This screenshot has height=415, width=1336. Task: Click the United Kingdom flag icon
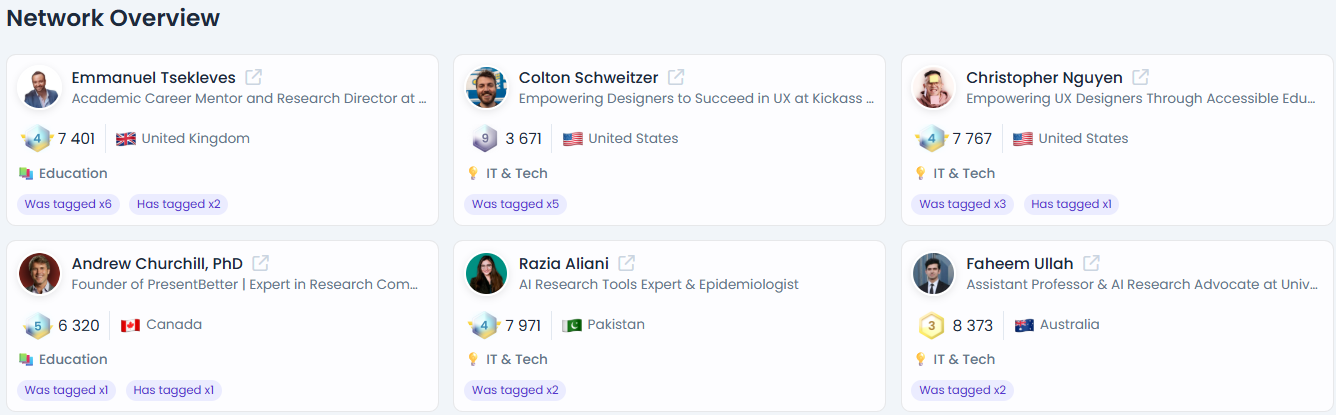click(126, 139)
